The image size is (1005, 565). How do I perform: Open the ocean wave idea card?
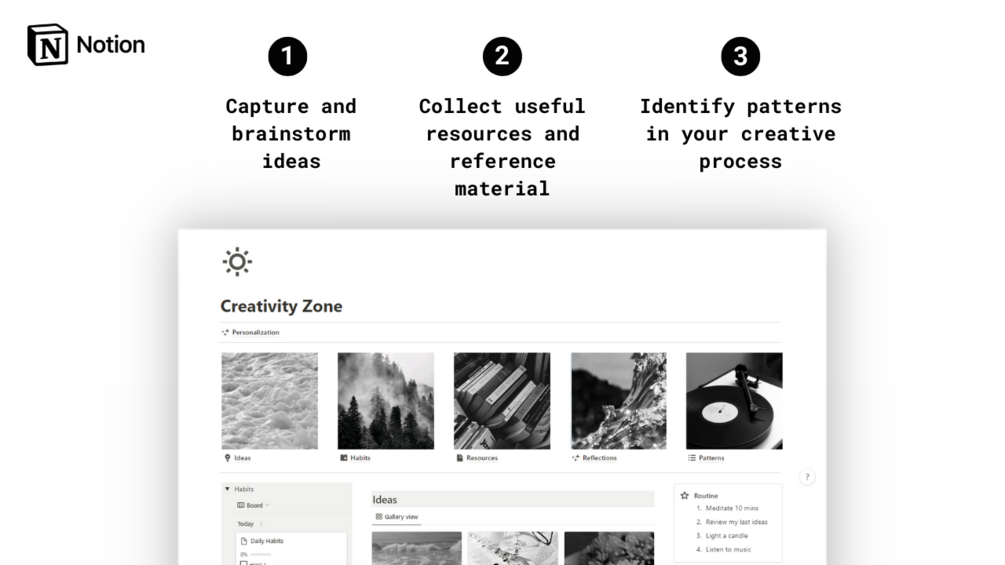[417, 548]
